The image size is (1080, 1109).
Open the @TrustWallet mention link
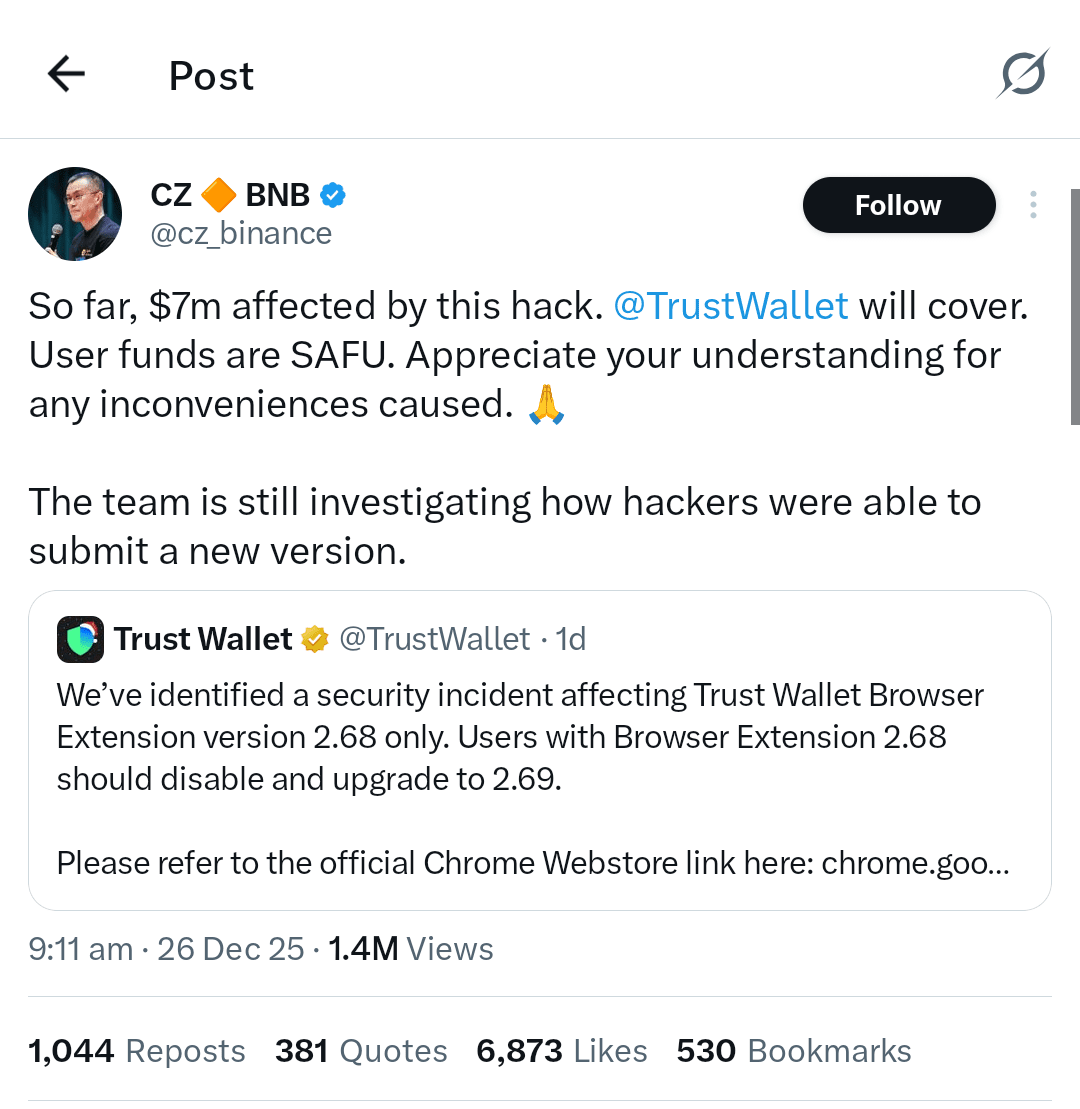(730, 305)
